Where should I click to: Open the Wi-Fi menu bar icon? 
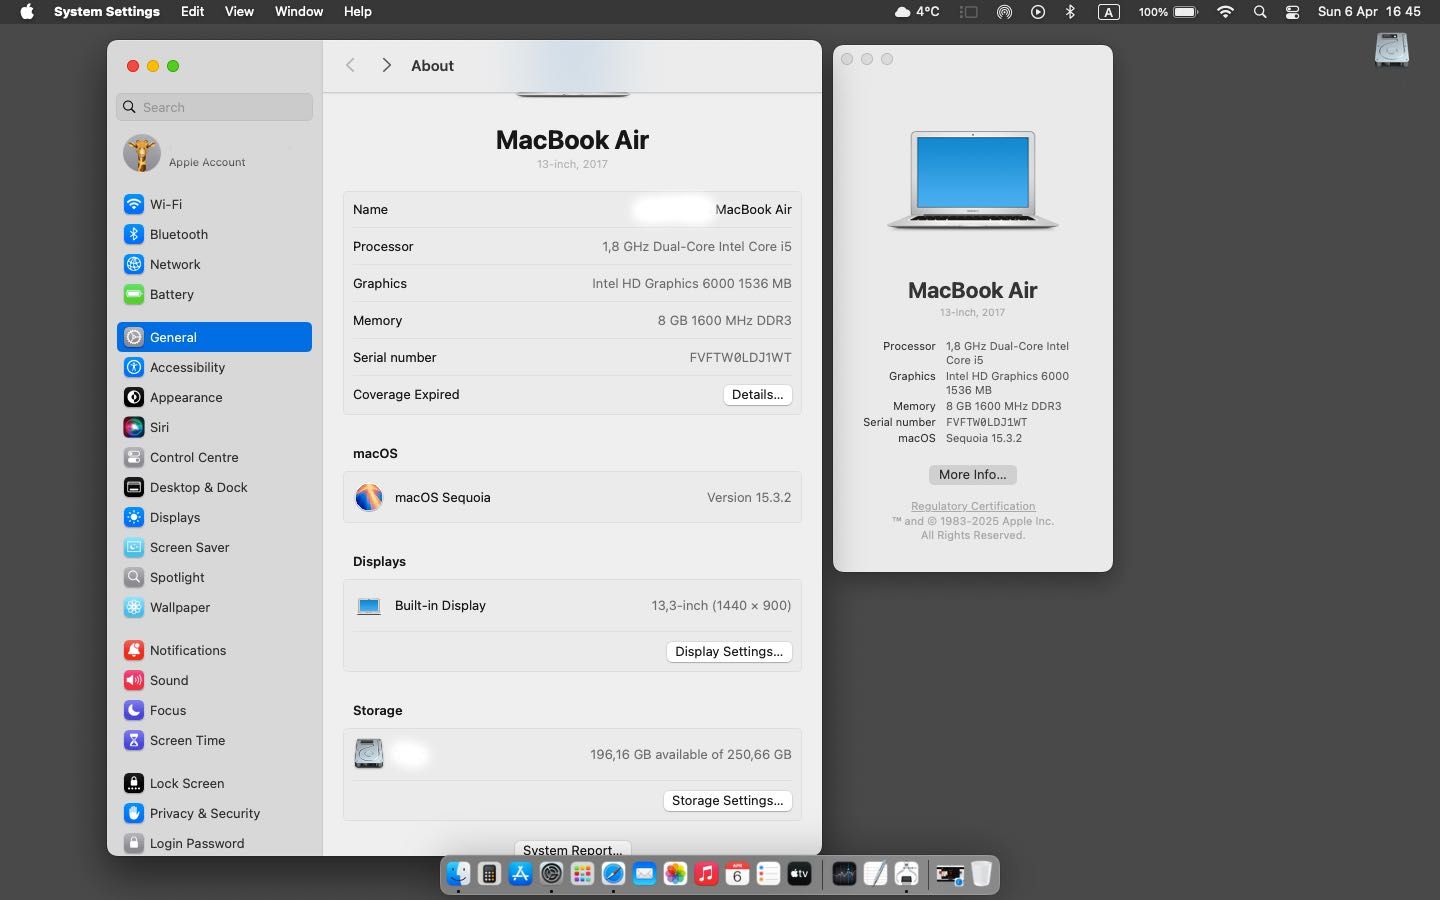pyautogui.click(x=1225, y=12)
